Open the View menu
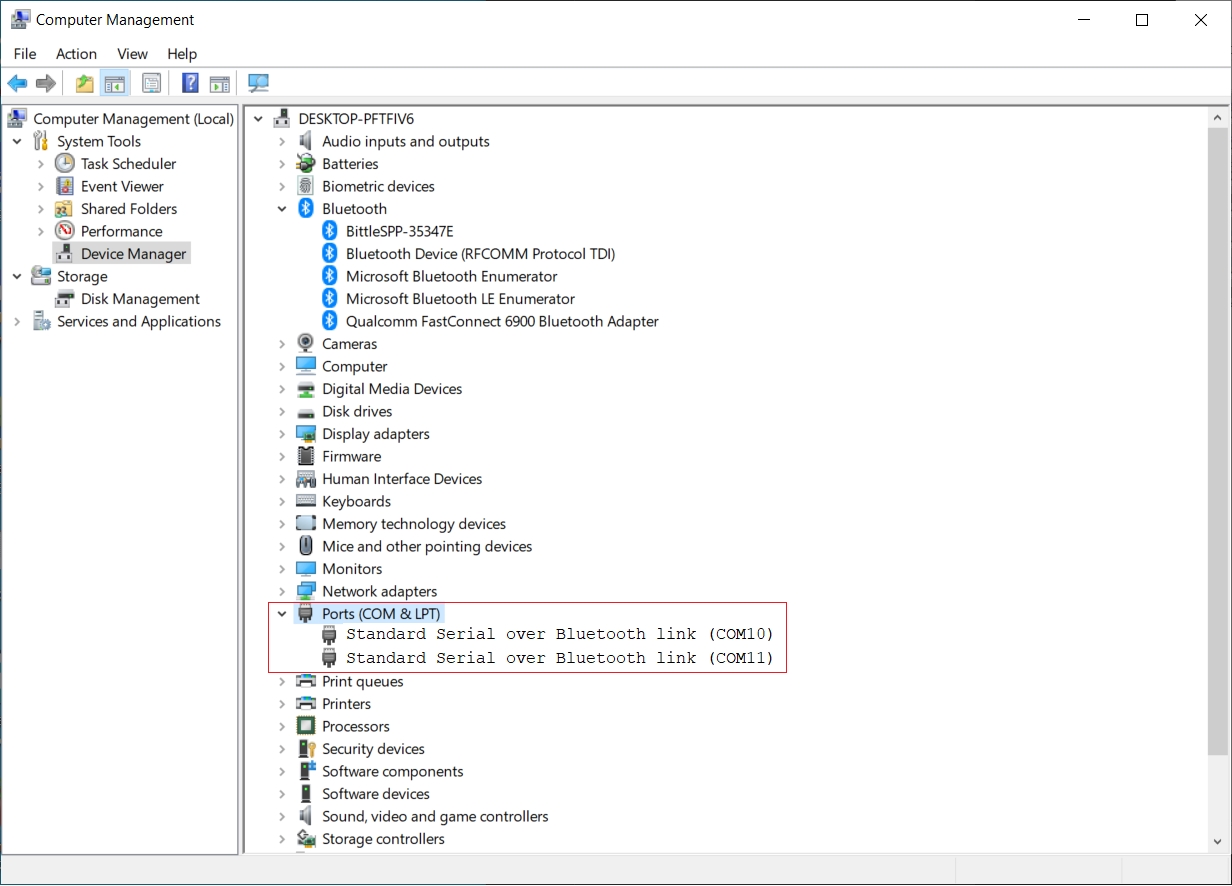 [x=132, y=54]
